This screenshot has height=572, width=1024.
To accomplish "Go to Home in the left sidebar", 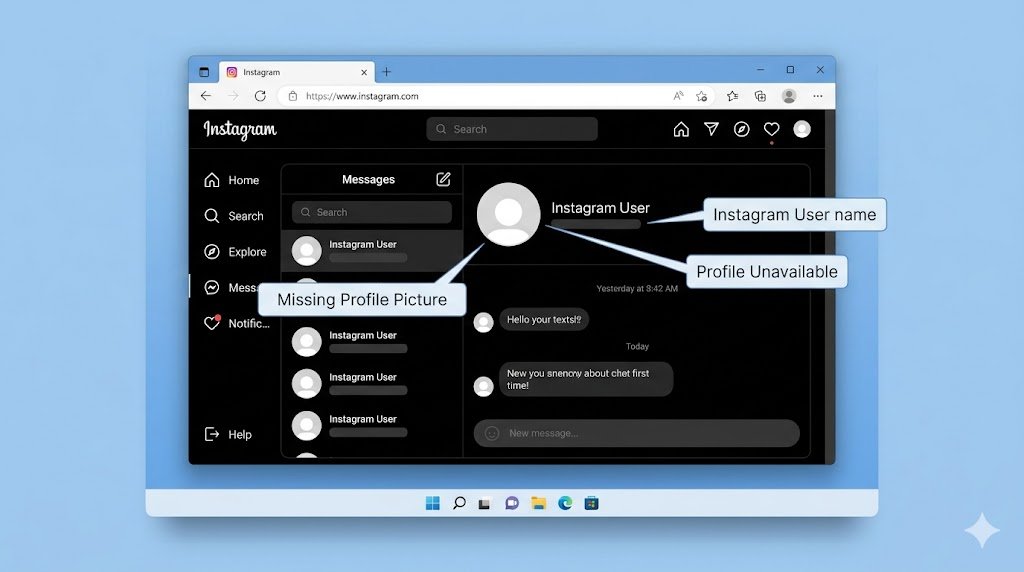I will coord(232,180).
